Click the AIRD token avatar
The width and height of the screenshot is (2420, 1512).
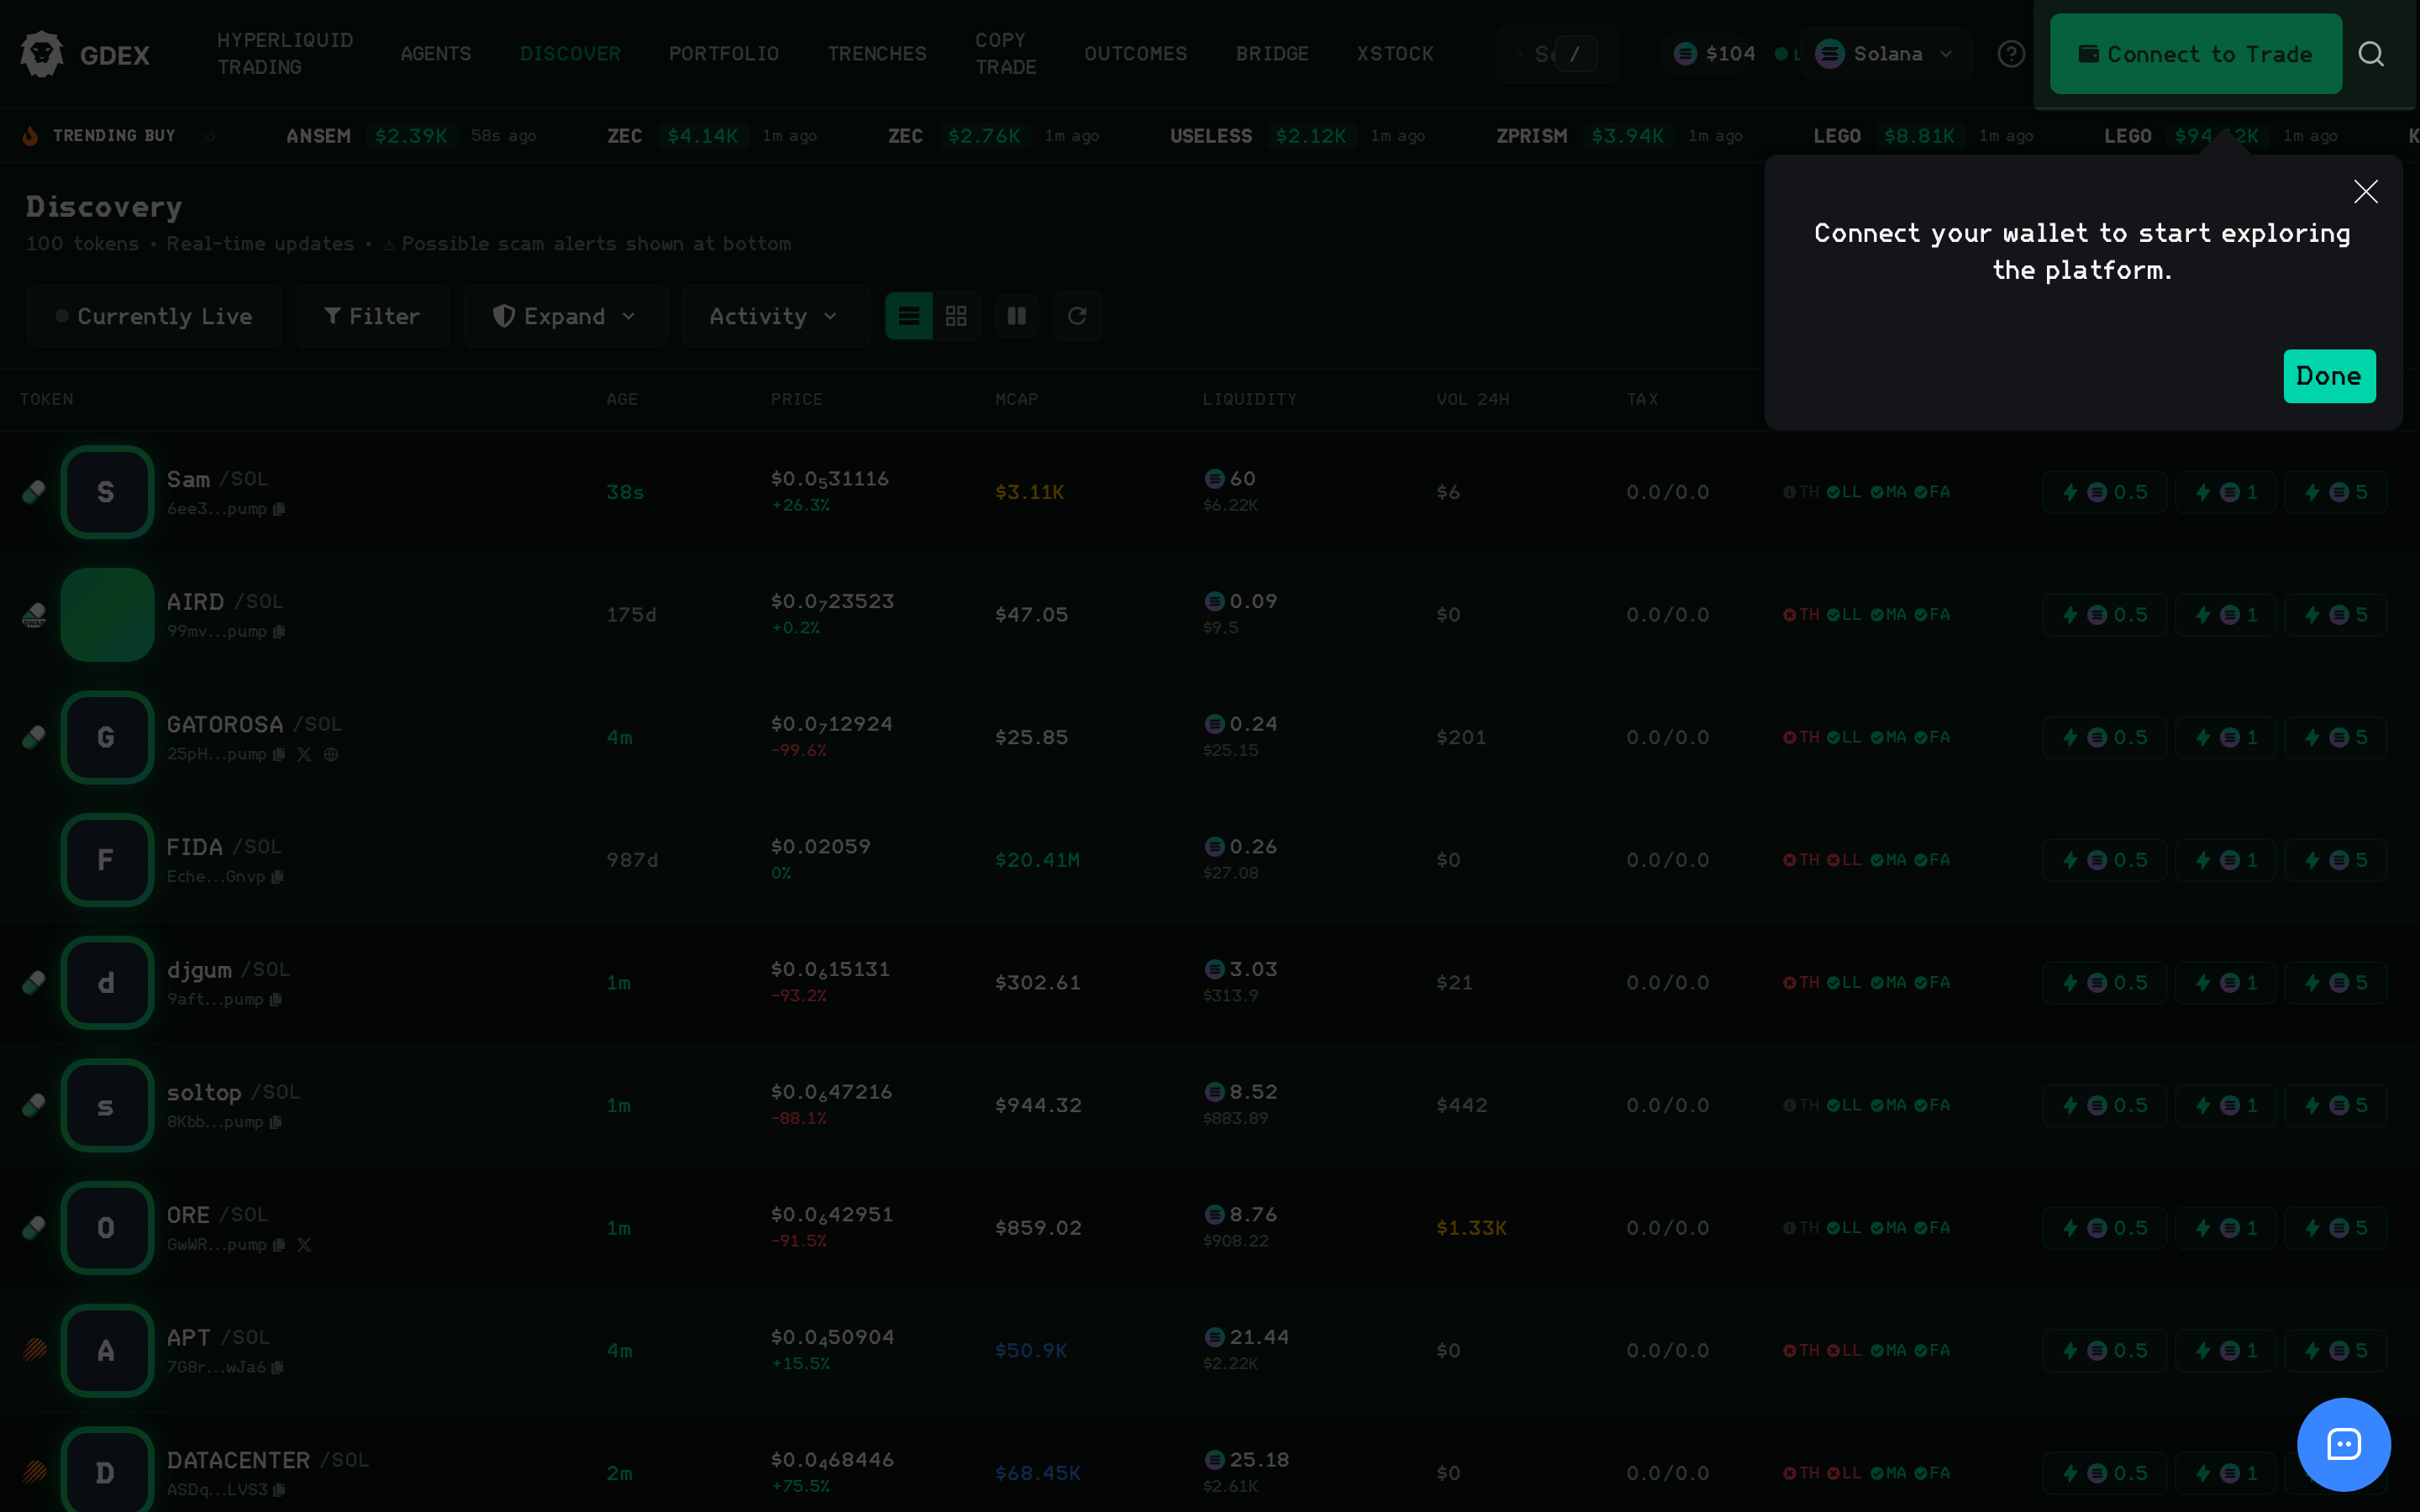tap(107, 615)
